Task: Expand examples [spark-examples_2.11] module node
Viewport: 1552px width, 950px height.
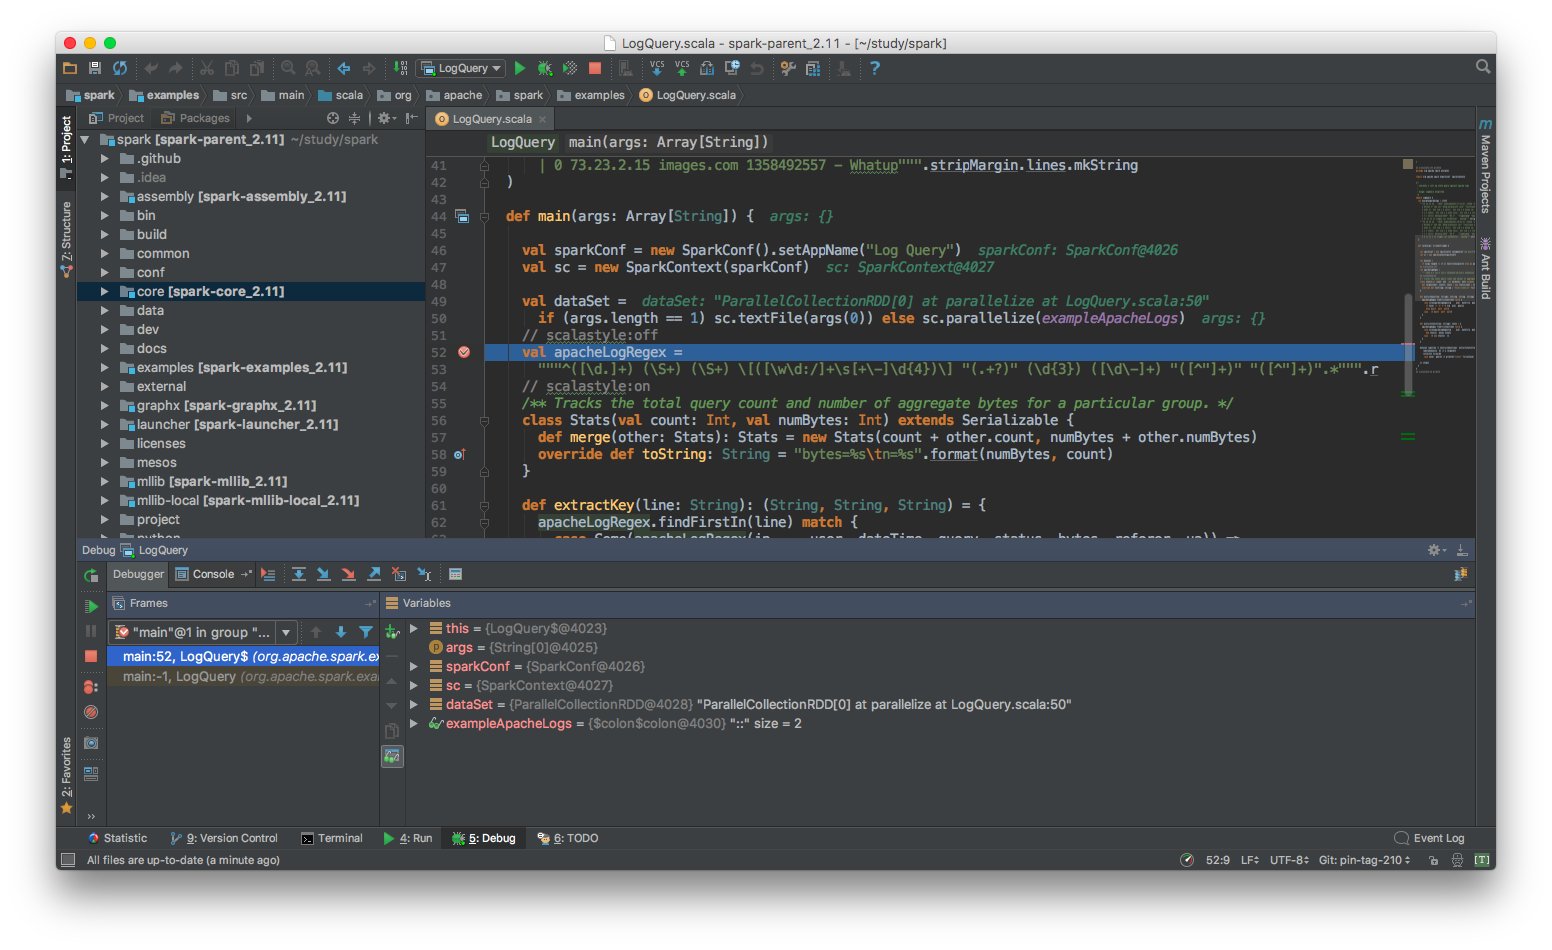Action: [x=104, y=367]
